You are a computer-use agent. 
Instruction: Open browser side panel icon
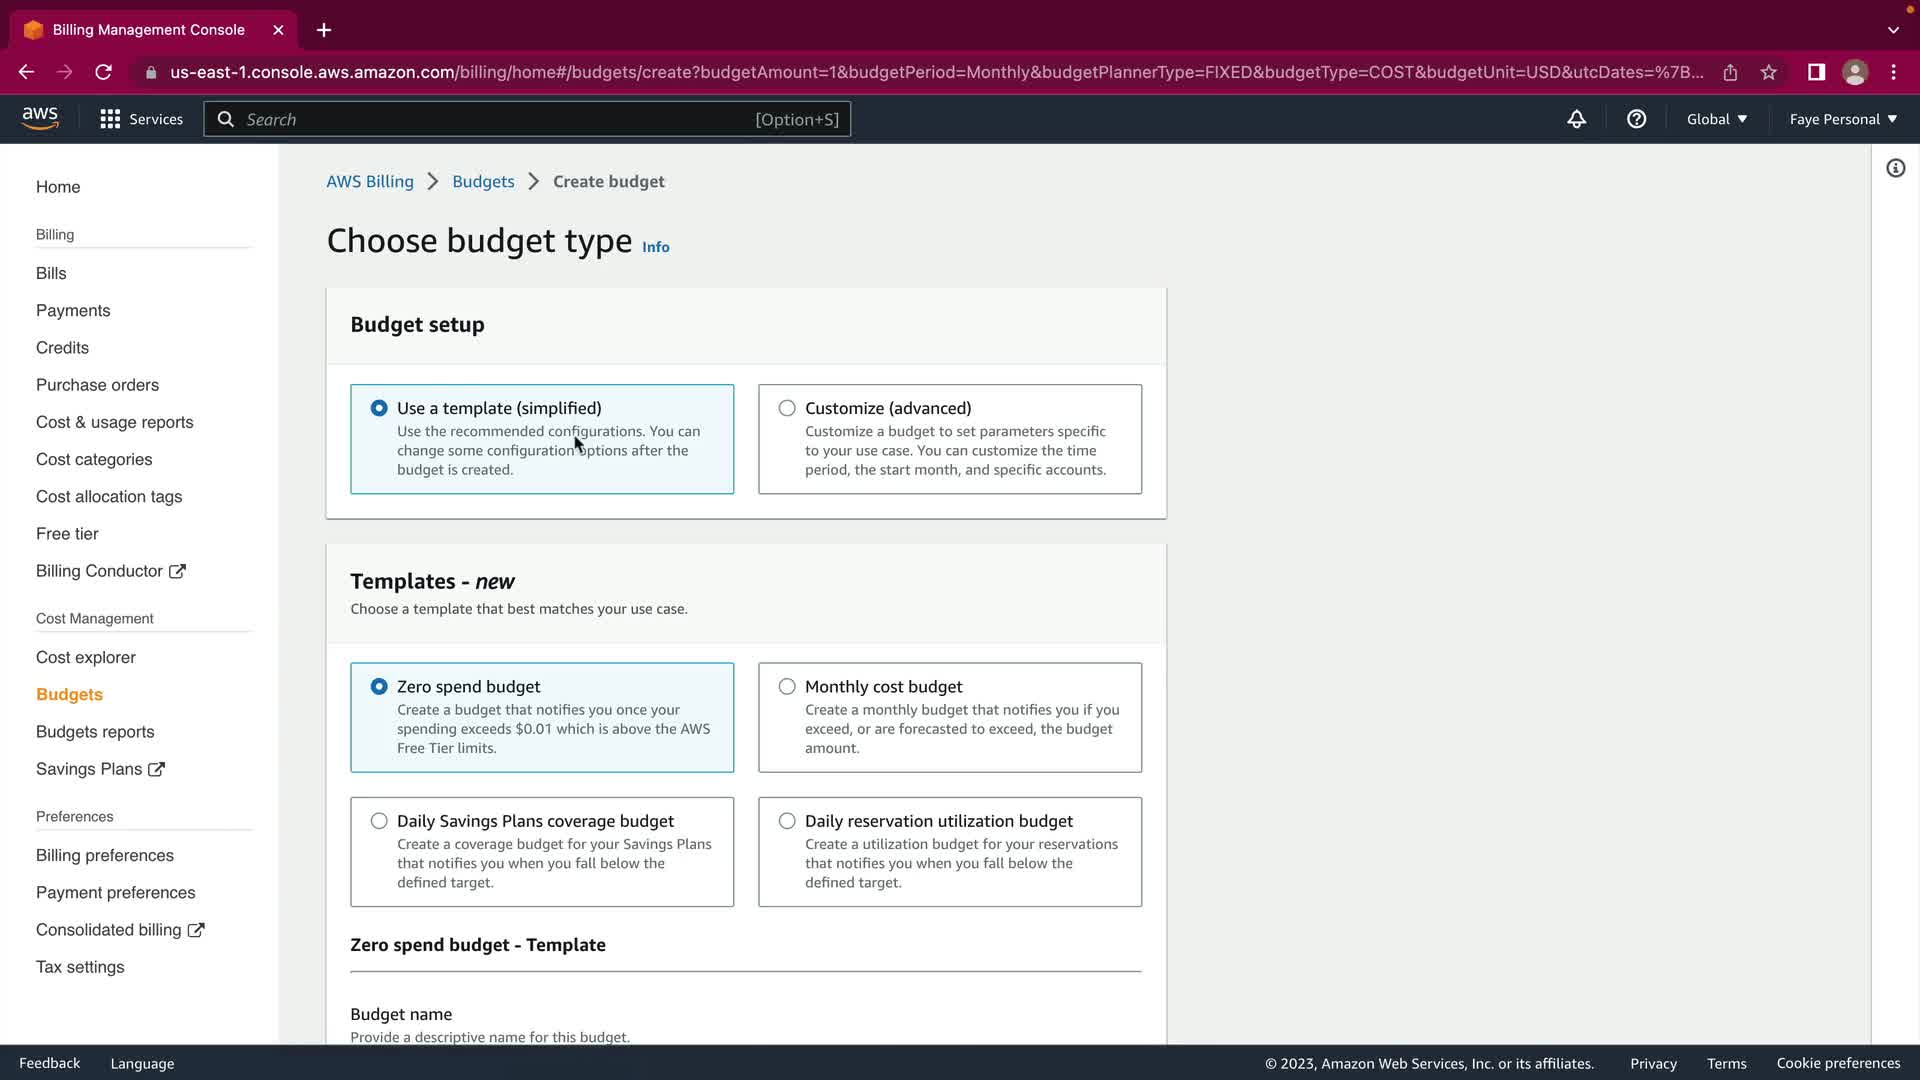pos(1816,72)
